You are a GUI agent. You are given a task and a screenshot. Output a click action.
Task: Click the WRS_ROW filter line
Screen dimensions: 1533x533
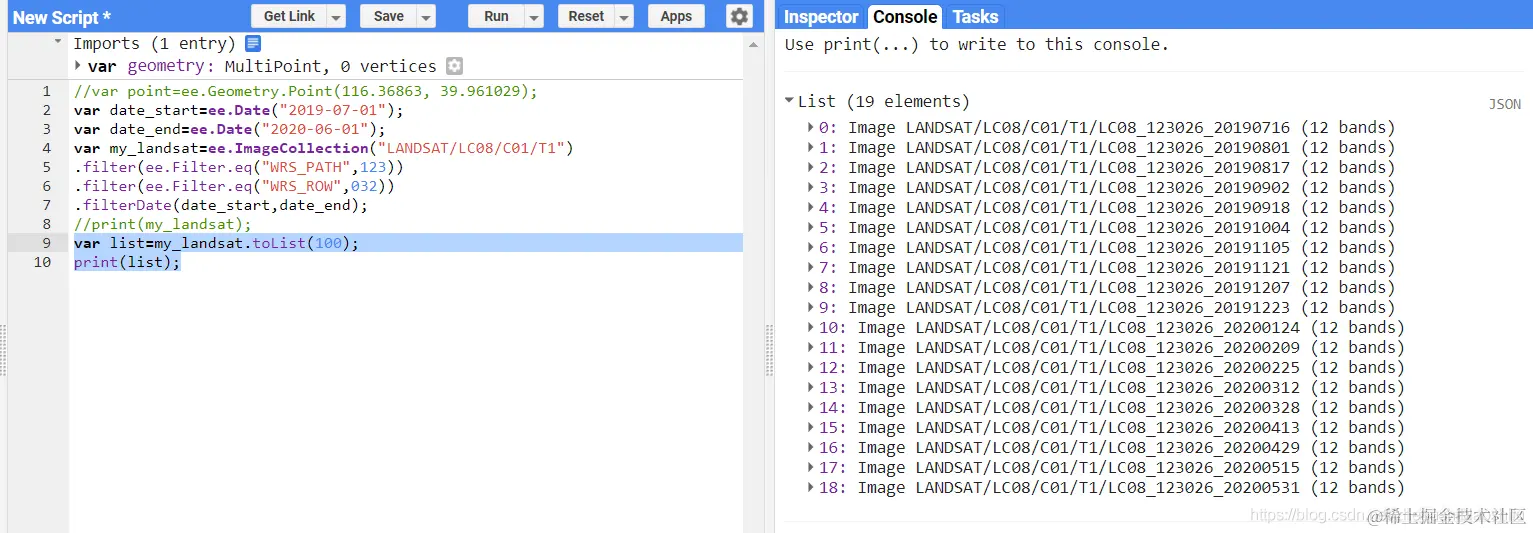234,186
